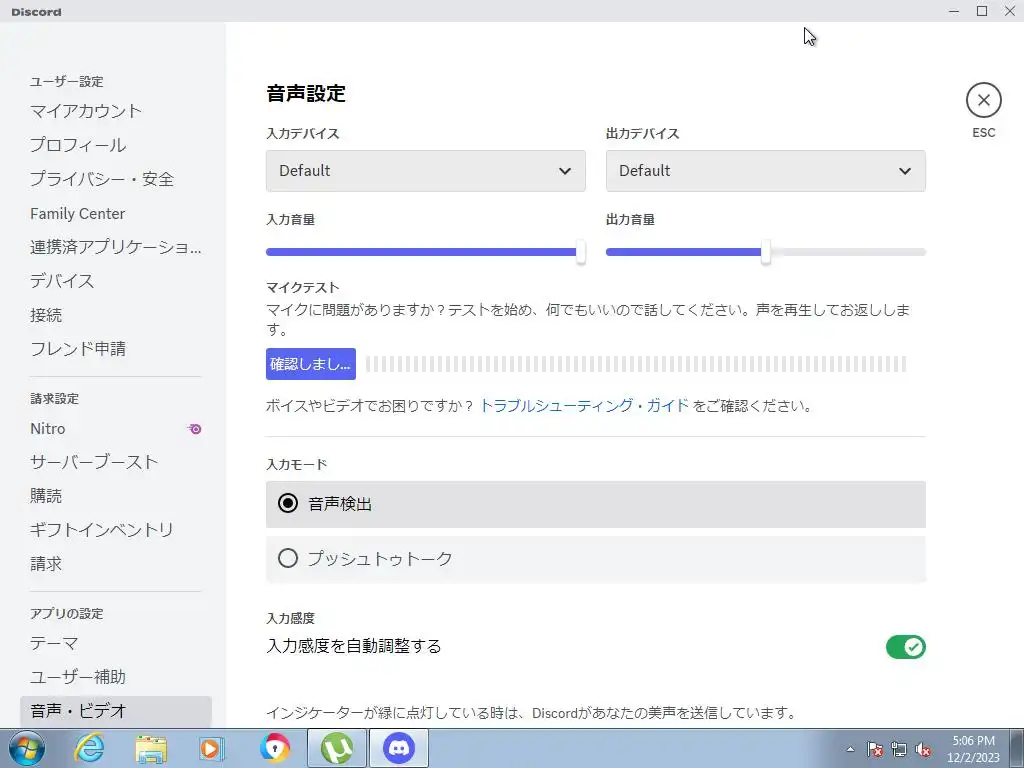Click the 入力モード label

296,464
